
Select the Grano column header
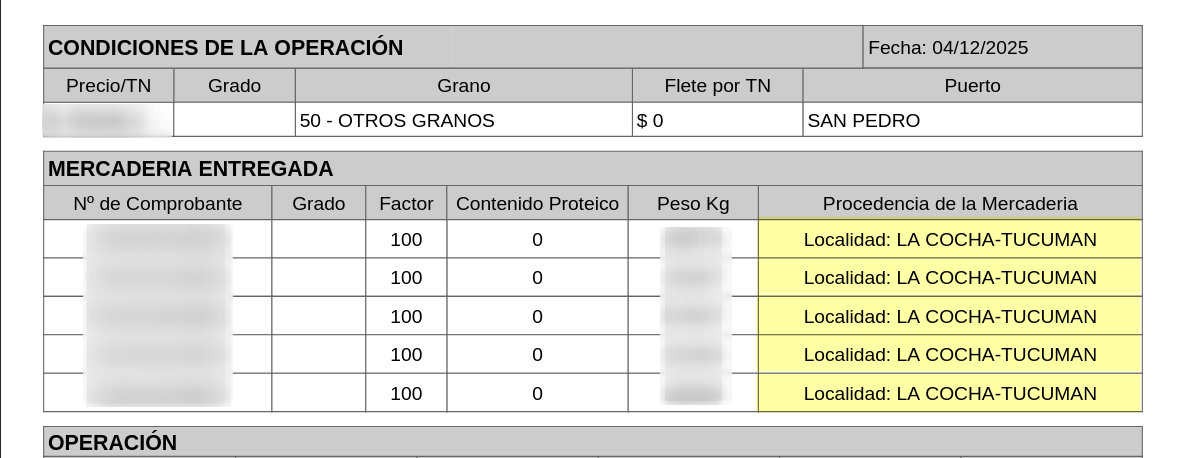tap(464, 86)
